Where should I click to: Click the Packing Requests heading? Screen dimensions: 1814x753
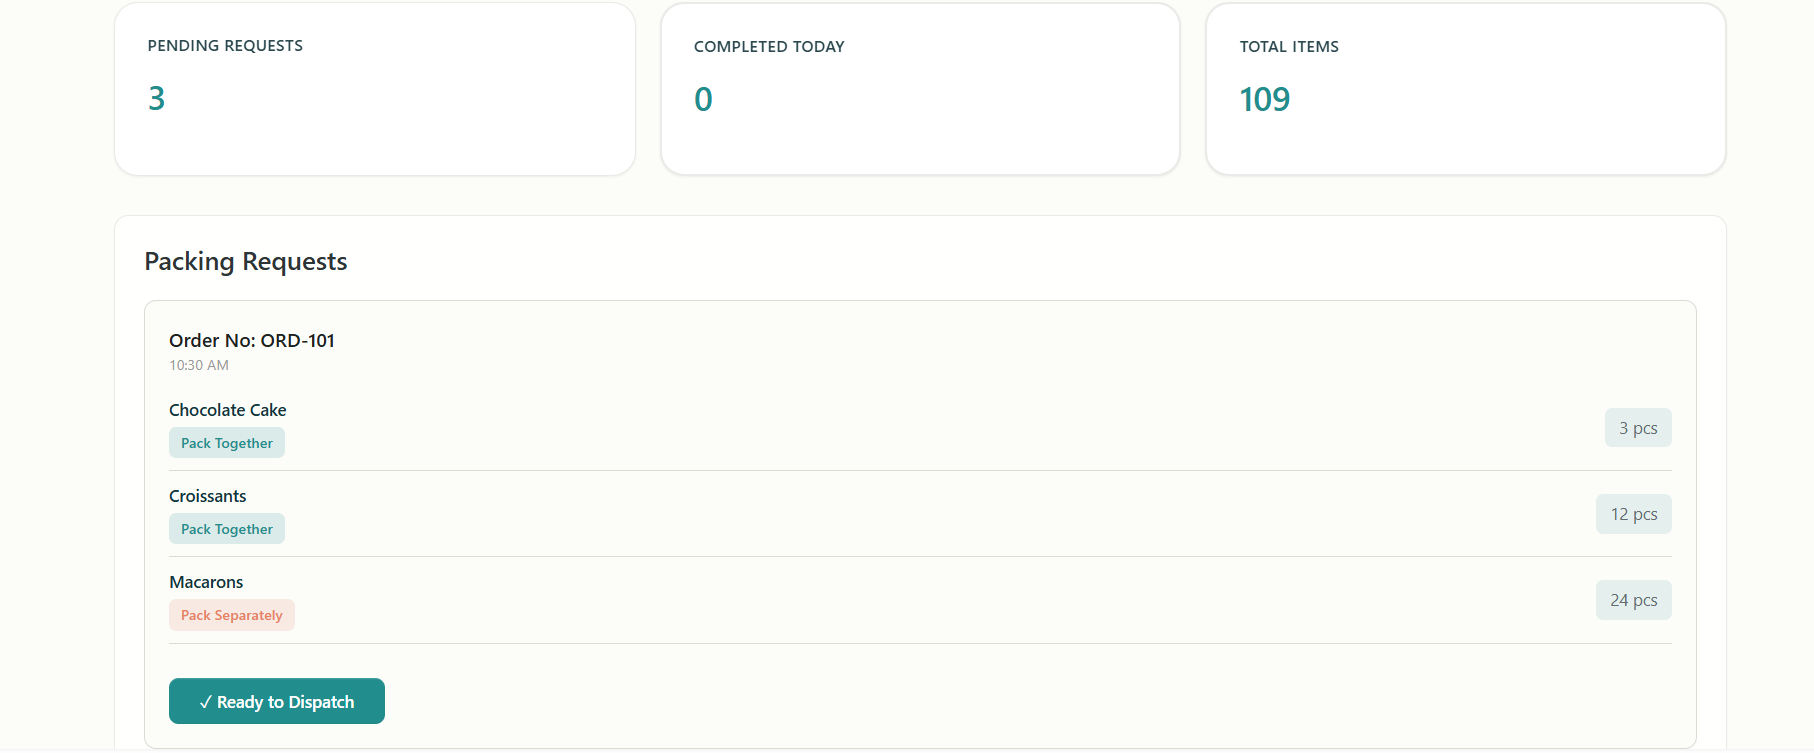[x=246, y=261]
